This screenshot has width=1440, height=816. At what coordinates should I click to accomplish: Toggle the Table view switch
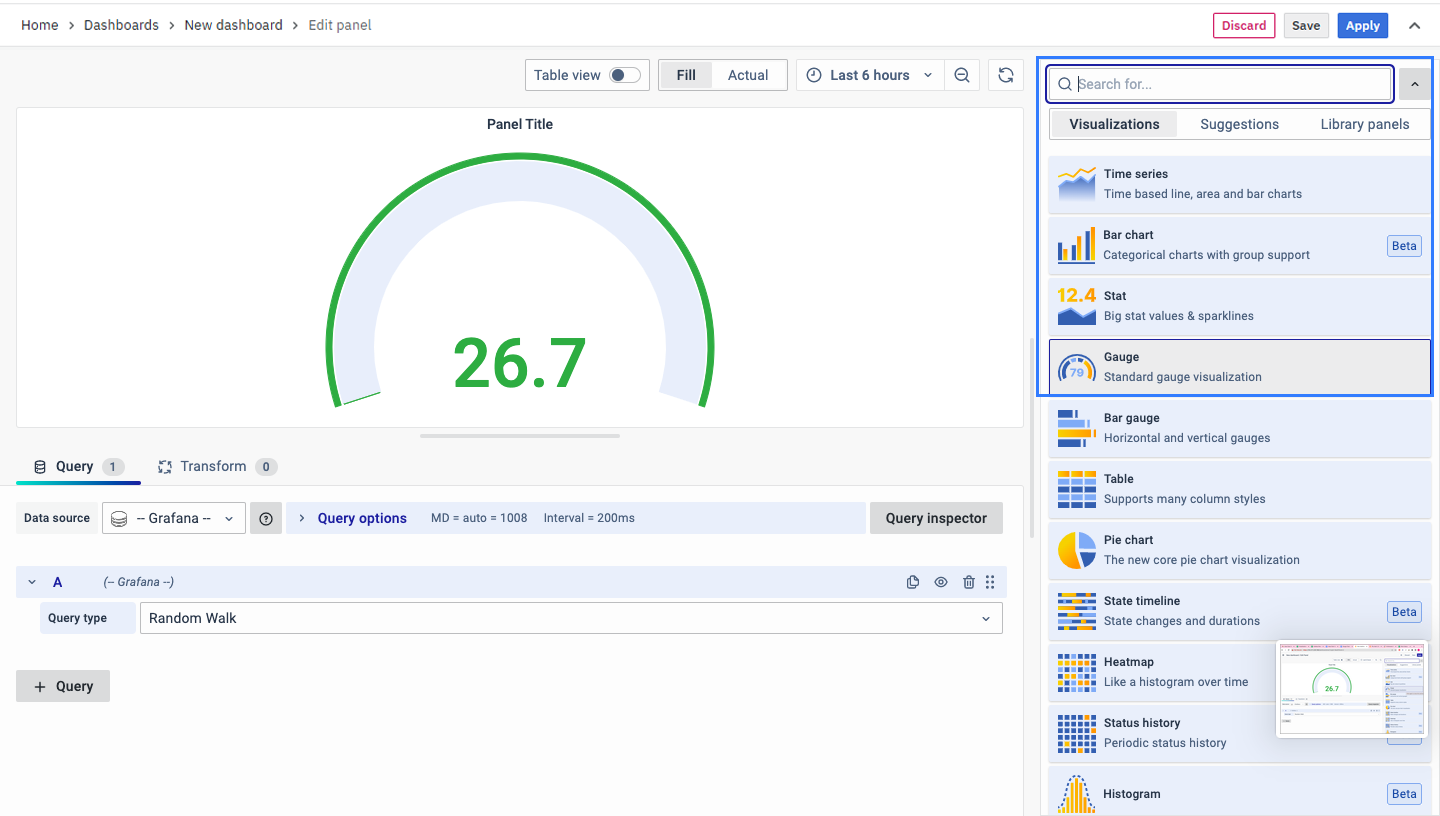[x=625, y=75]
